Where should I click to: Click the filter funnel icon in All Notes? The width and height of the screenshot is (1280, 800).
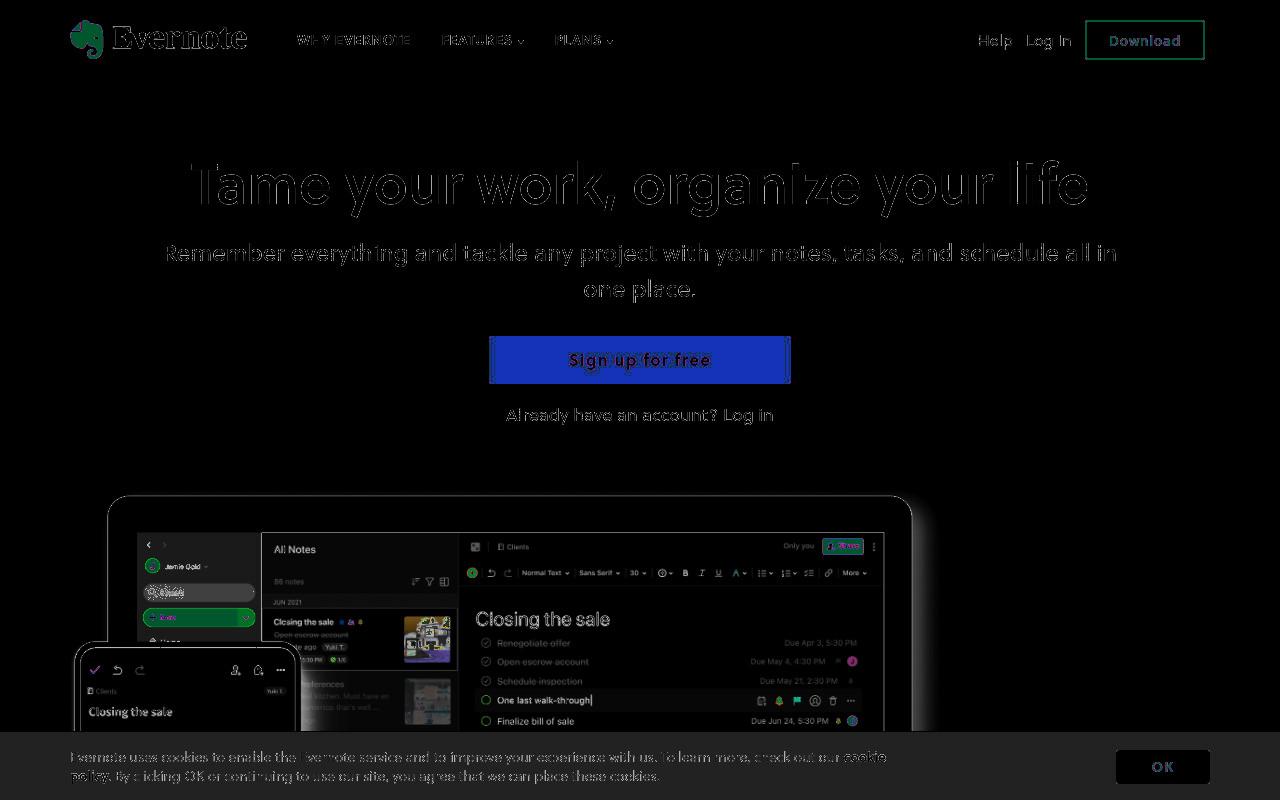430,581
